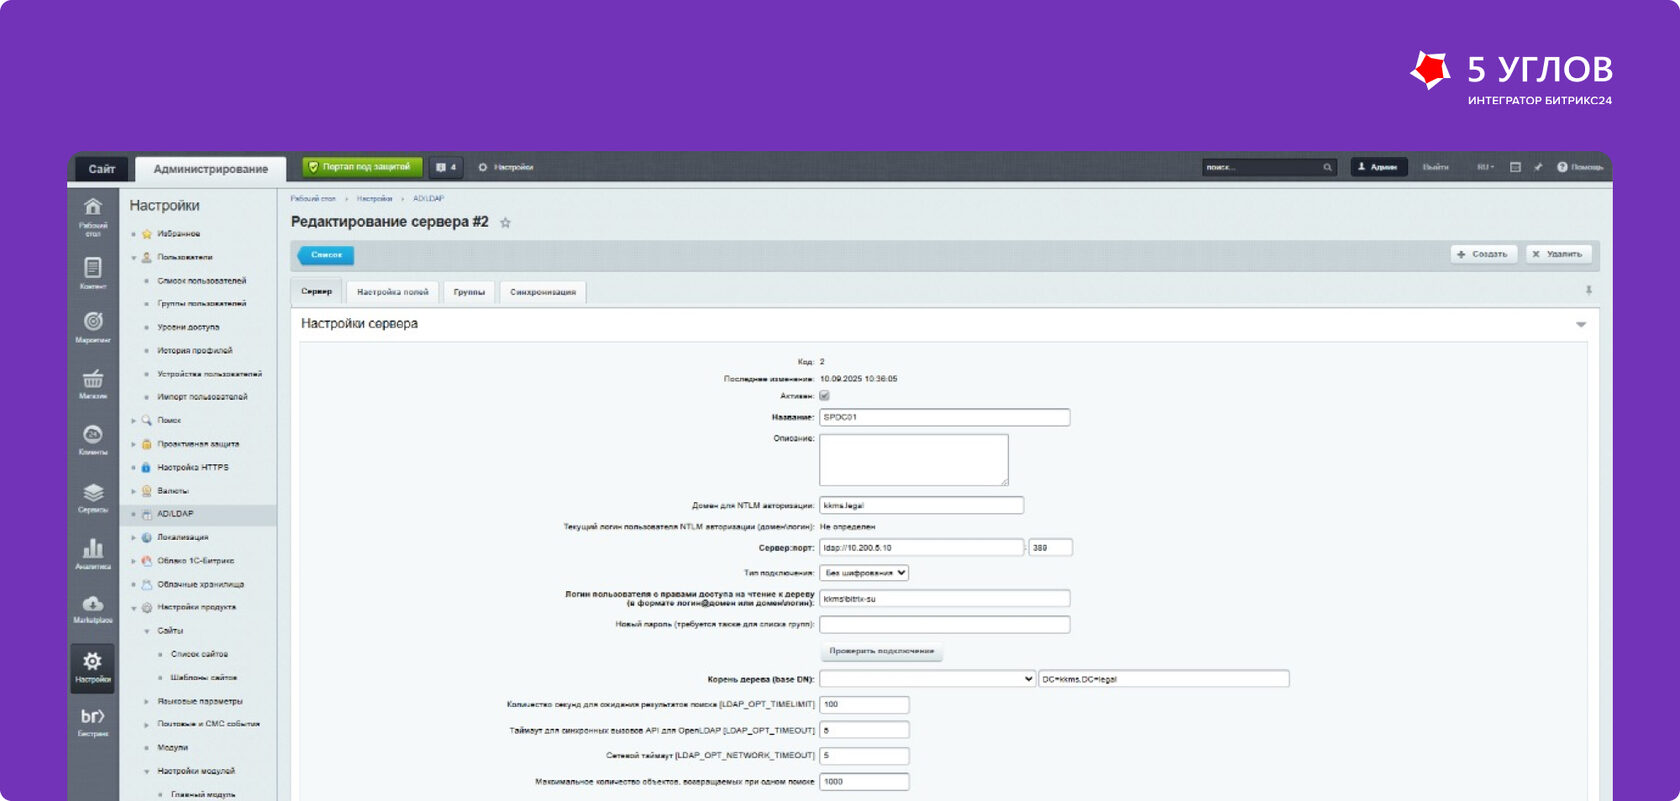Collapse the Пользователи tree node
Screen dimensions: 1680x801
(134, 258)
